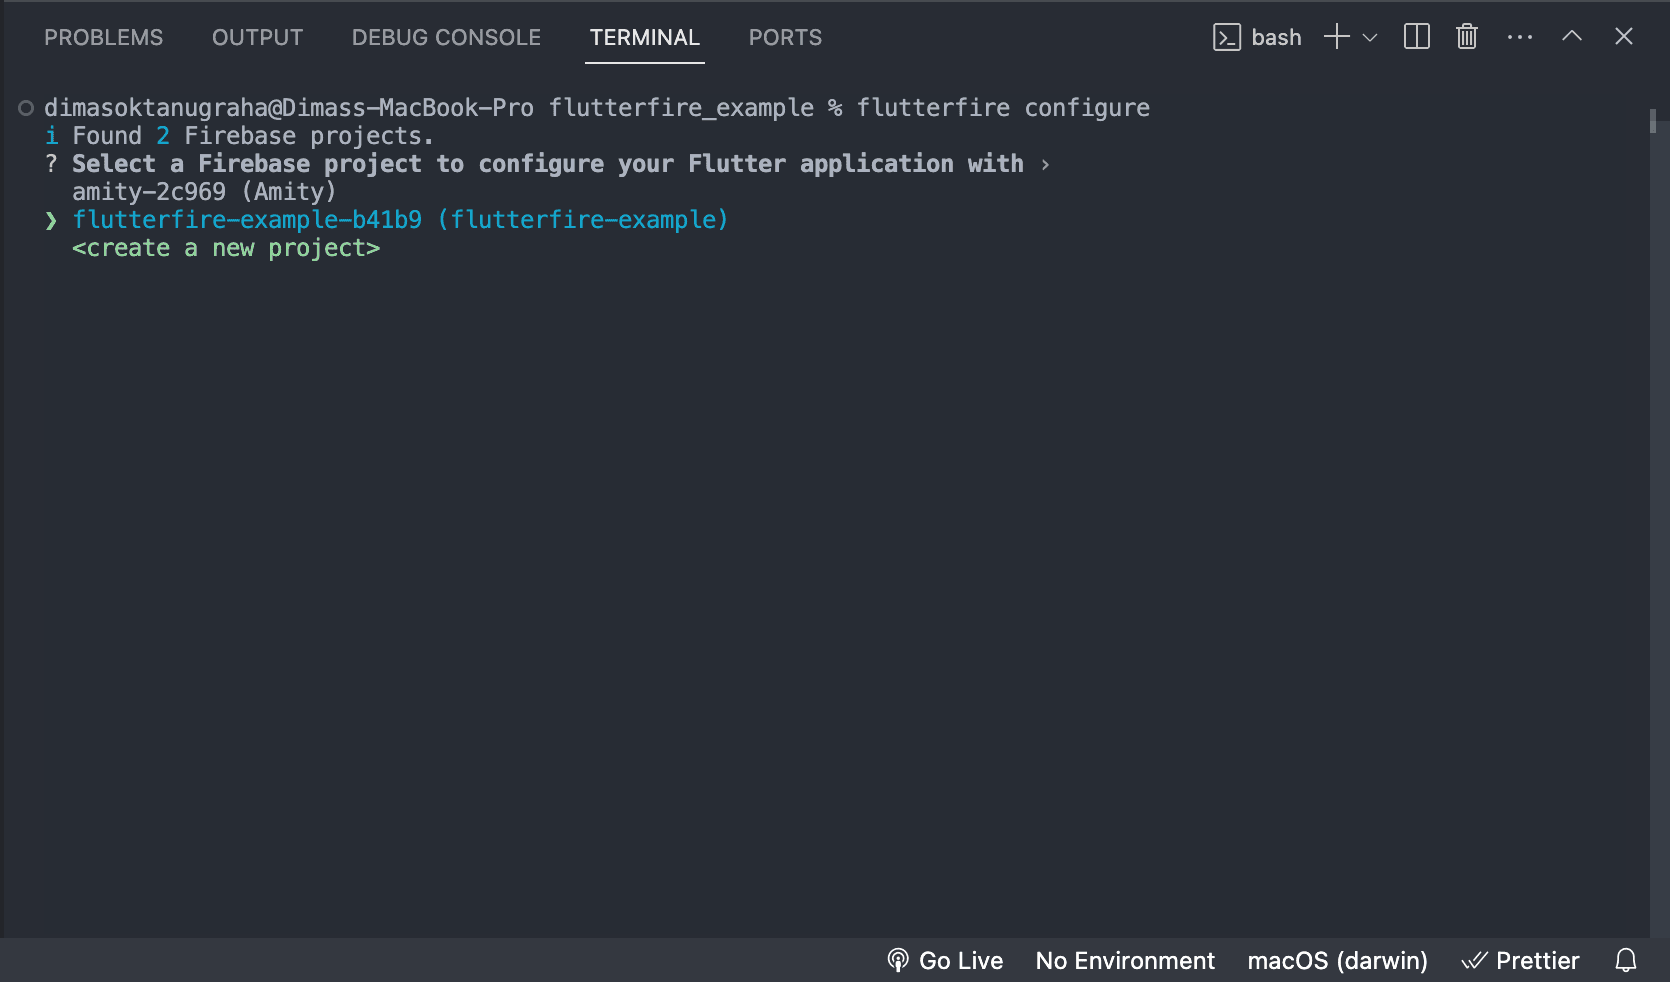
Task: Create a new terminal with plus icon
Action: 1337,37
